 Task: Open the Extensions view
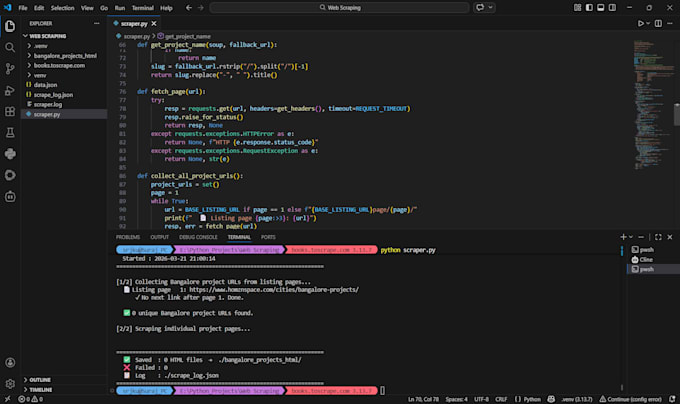pos(10,111)
